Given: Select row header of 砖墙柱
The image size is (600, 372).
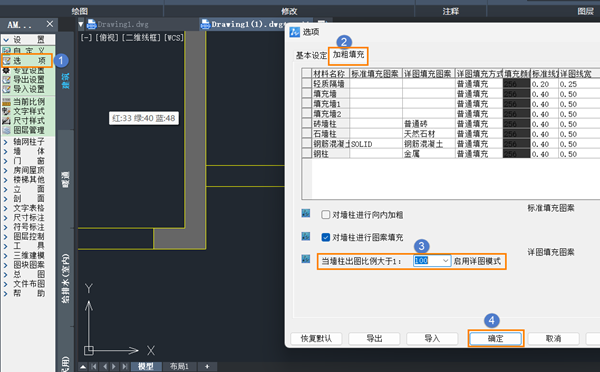Looking at the screenshot, I should [x=307, y=124].
